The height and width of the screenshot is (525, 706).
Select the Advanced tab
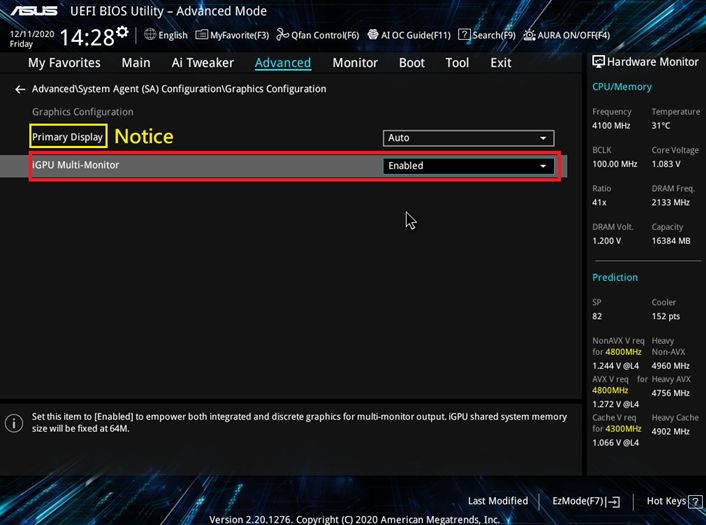pos(283,63)
